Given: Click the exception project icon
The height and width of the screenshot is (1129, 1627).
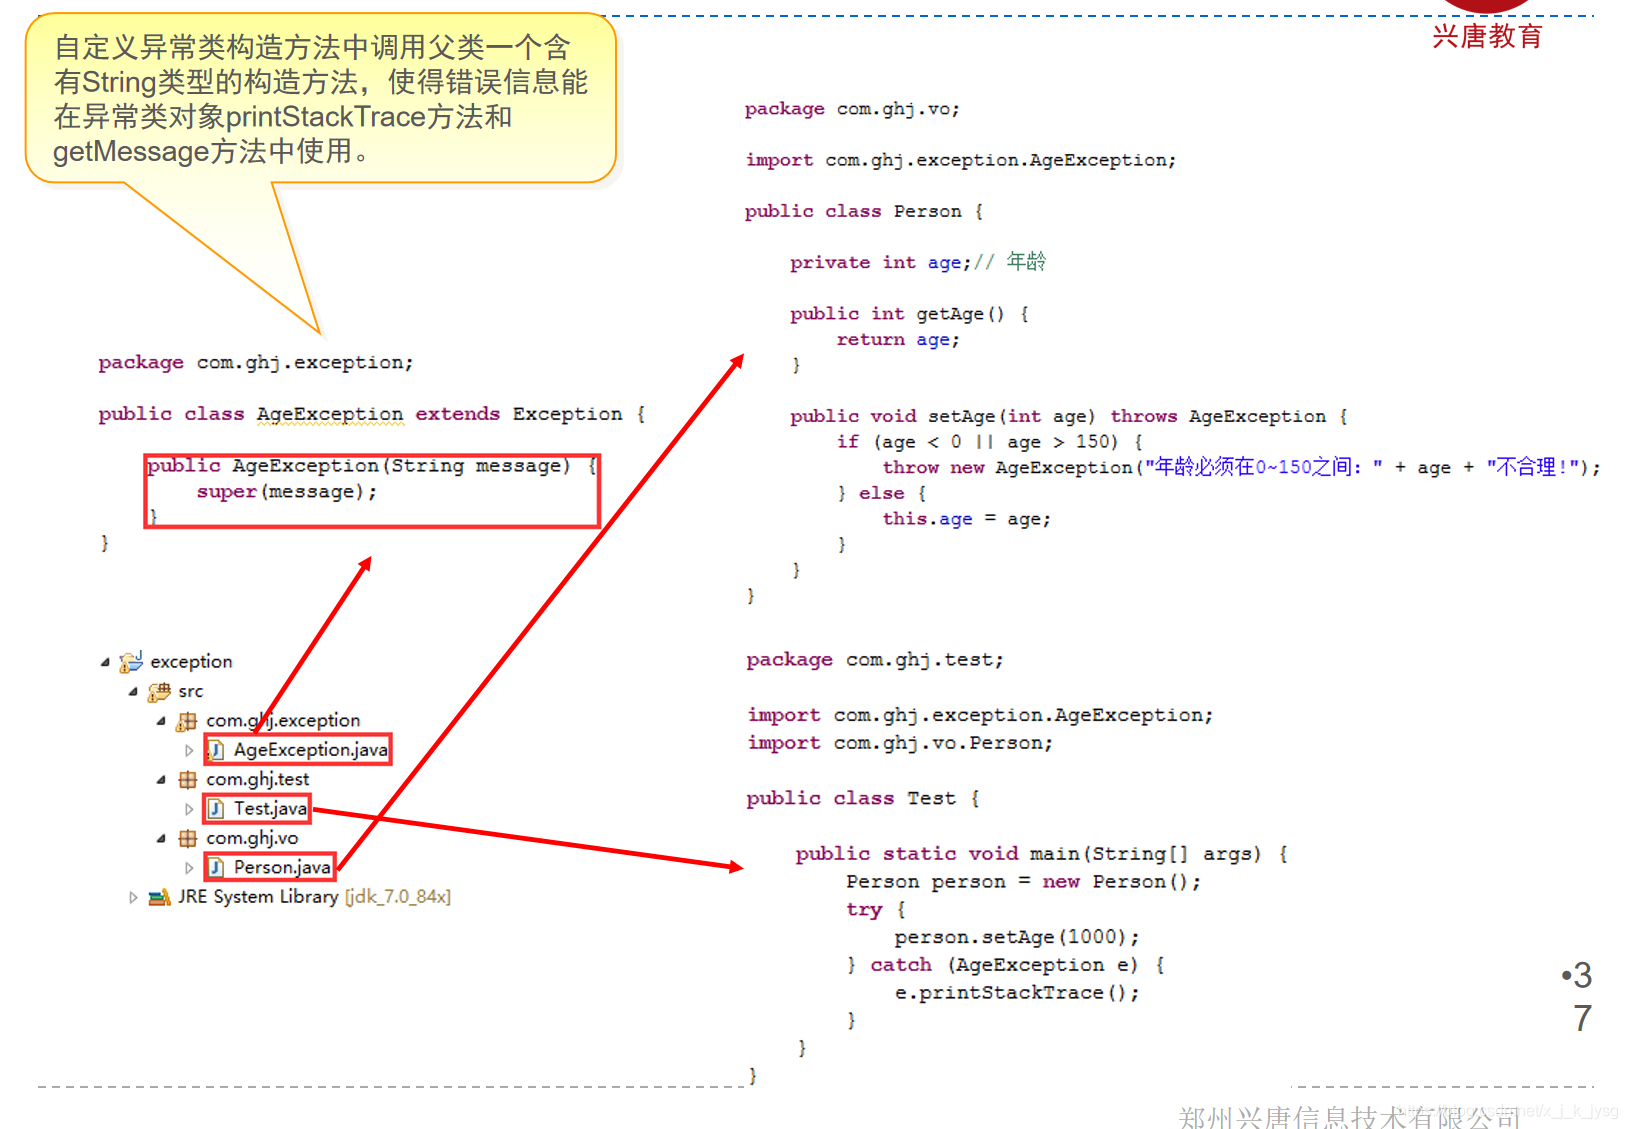Looking at the screenshot, I should 131,661.
